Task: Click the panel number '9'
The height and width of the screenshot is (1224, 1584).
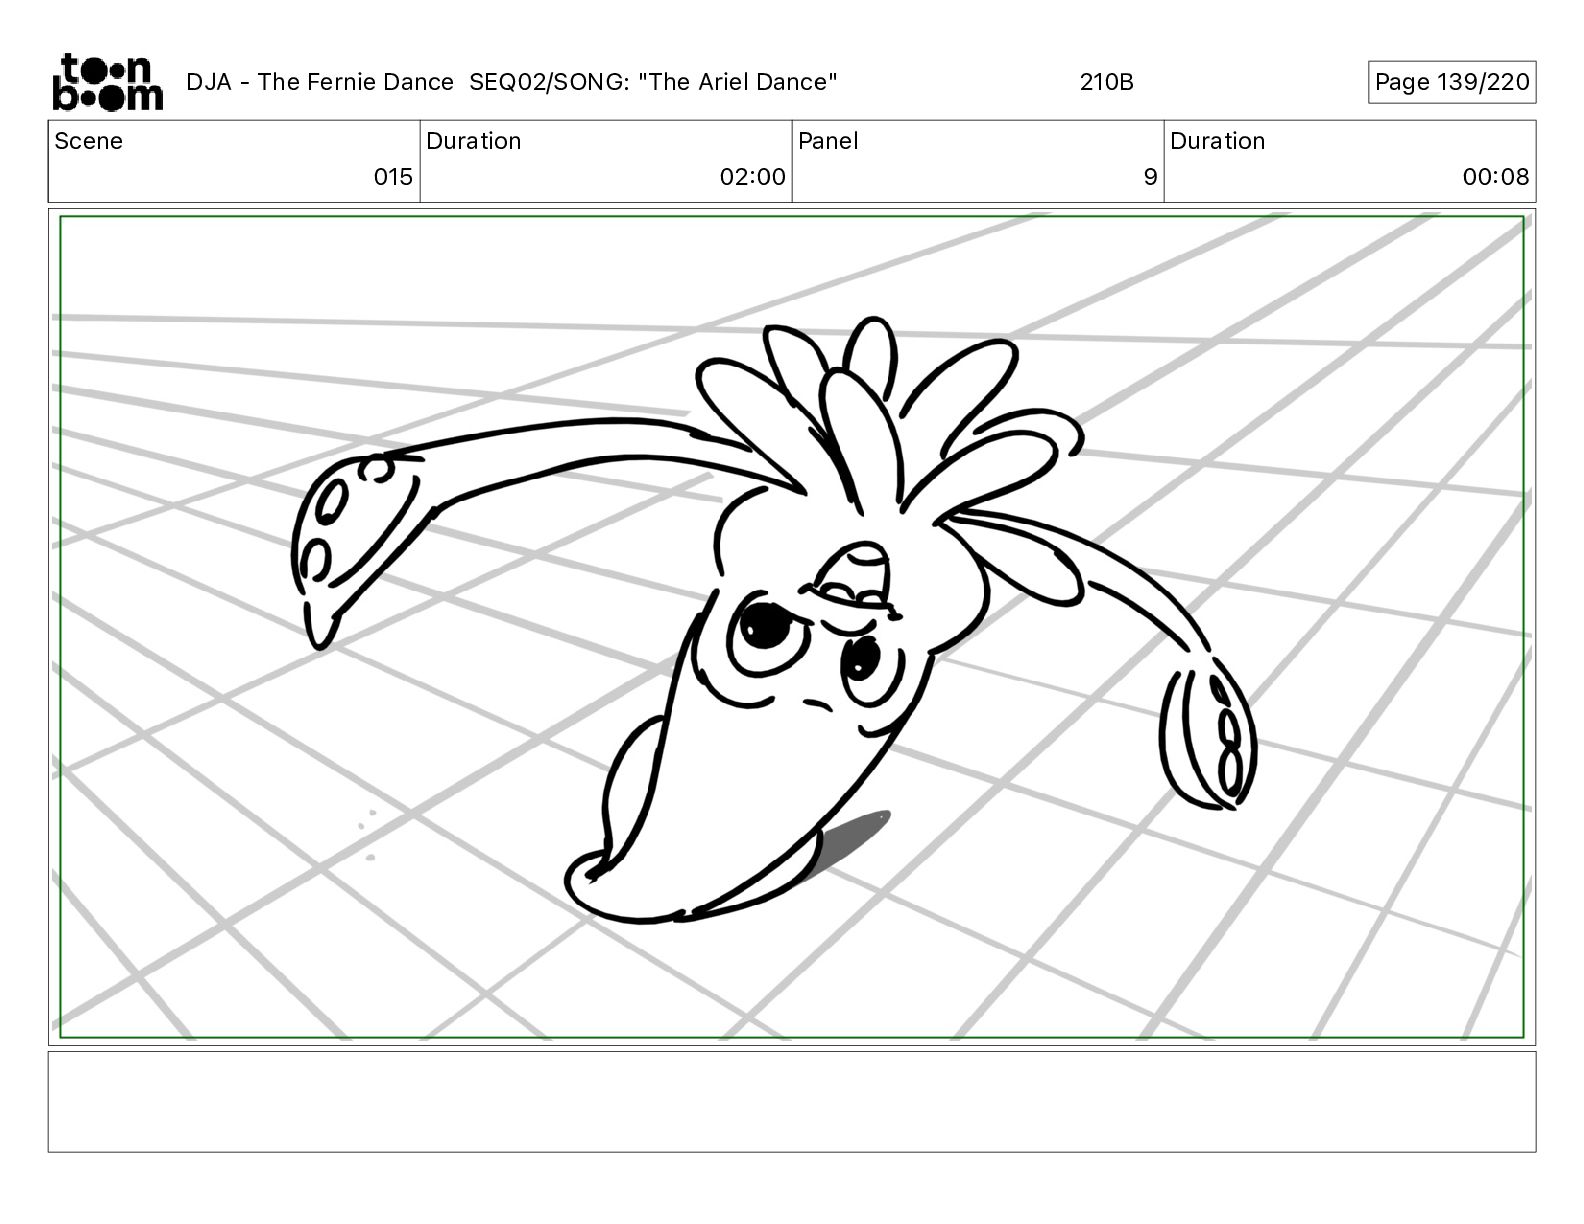Action: point(1150,177)
